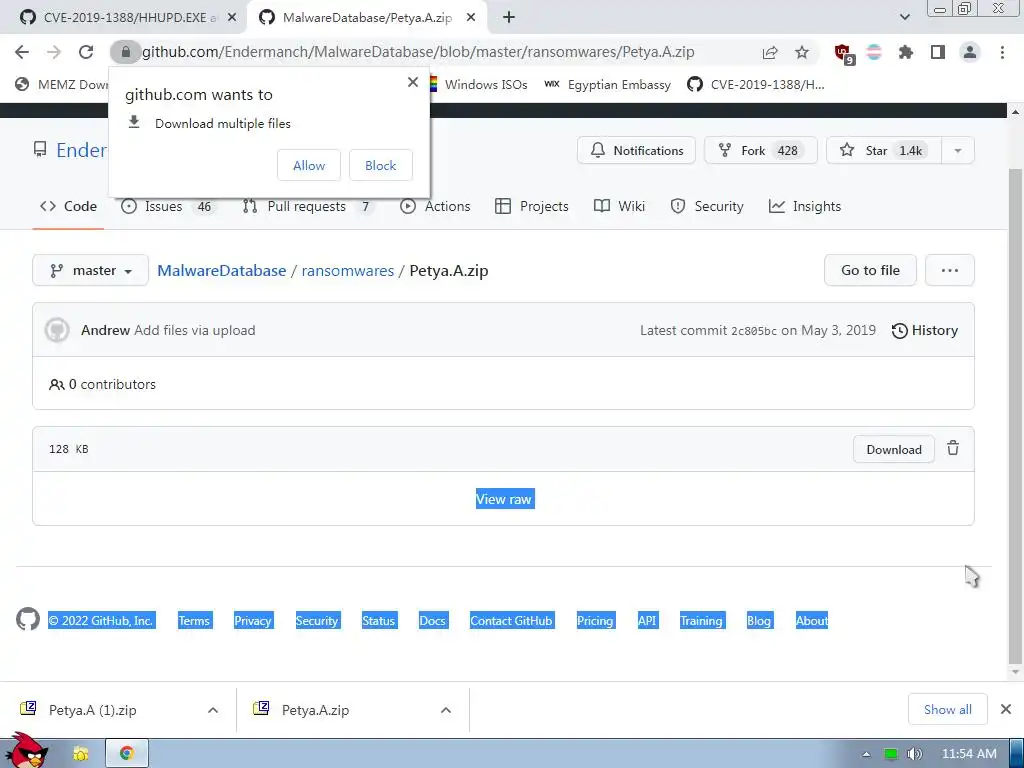
Task: Fork the MalwareDatabase repository
Action: click(x=761, y=150)
